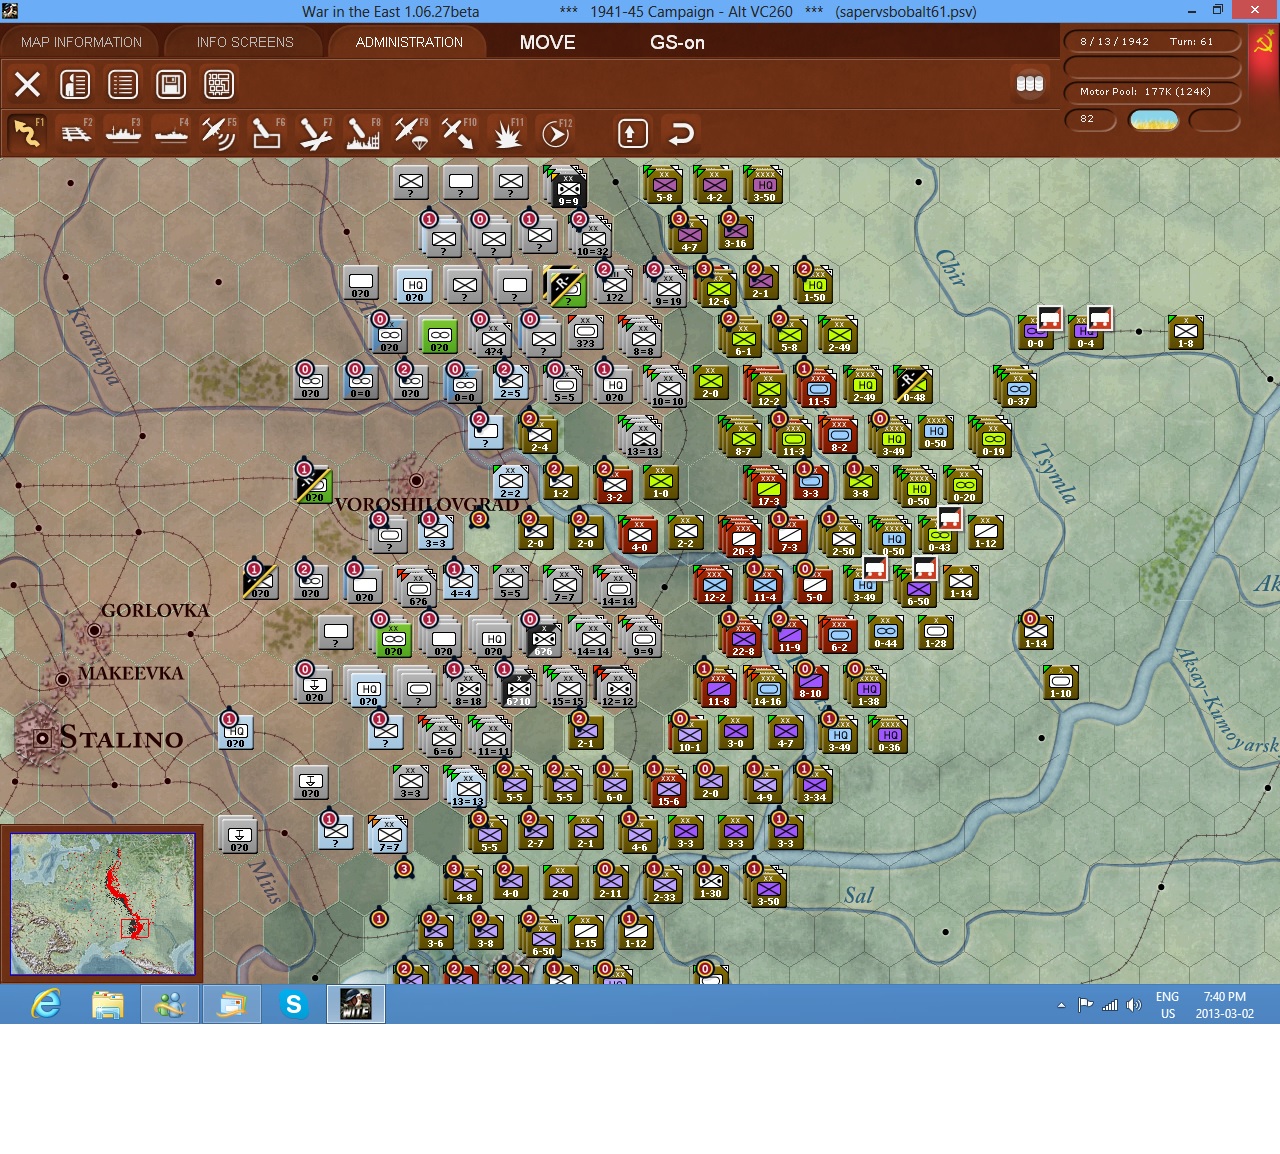Image resolution: width=1280 pixels, height=1154 pixels.
Task: Select the Air Transport (F9) icon
Action: [411, 133]
